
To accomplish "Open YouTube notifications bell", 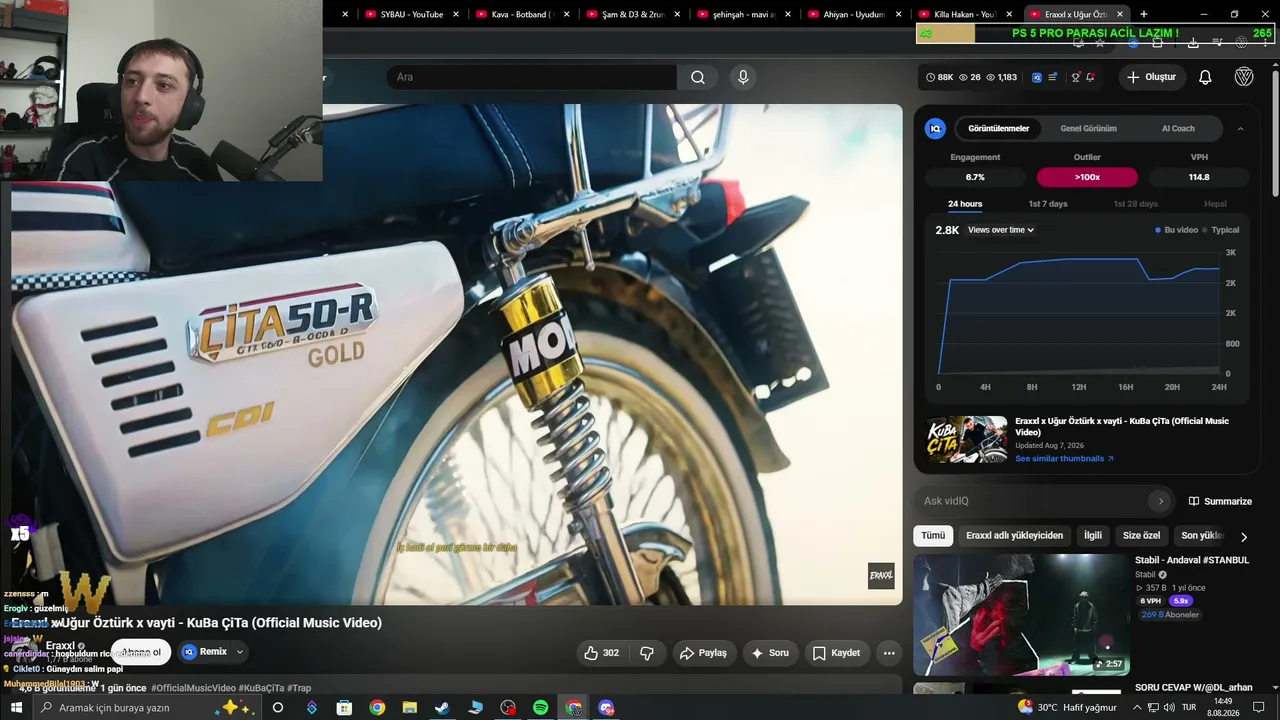I will coord(1205,77).
